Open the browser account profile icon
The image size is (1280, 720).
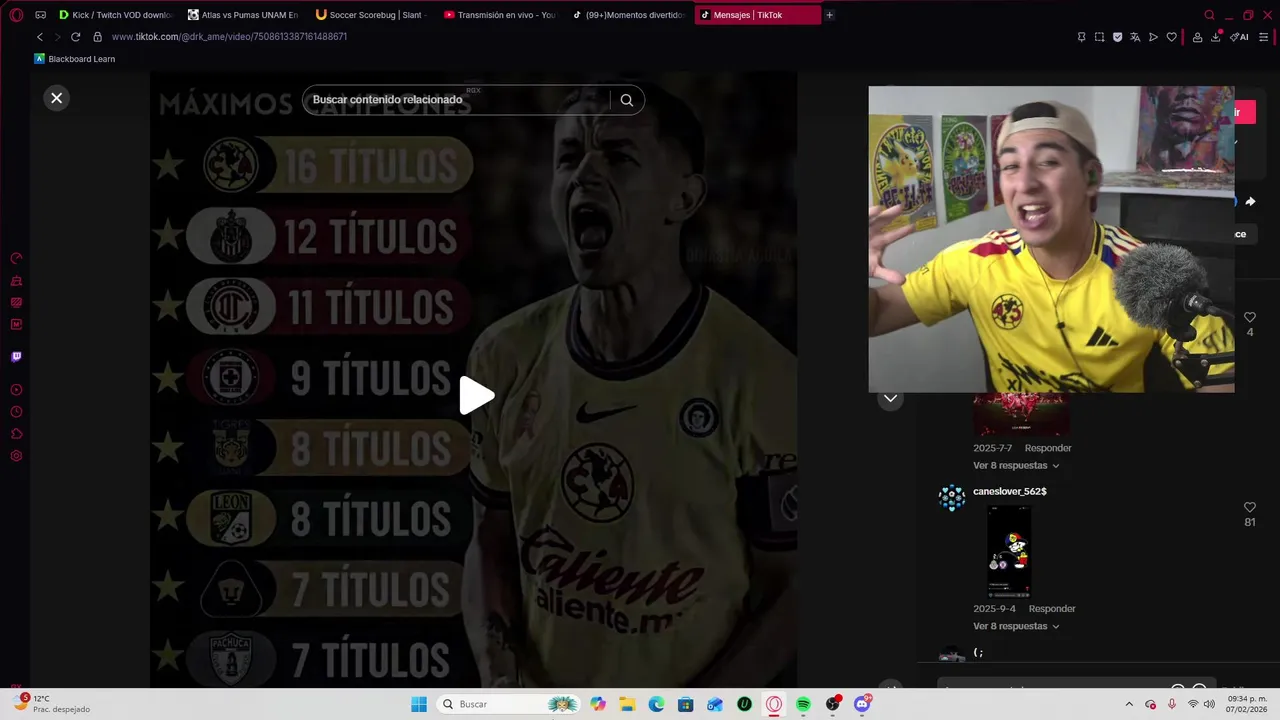pos(1197,37)
